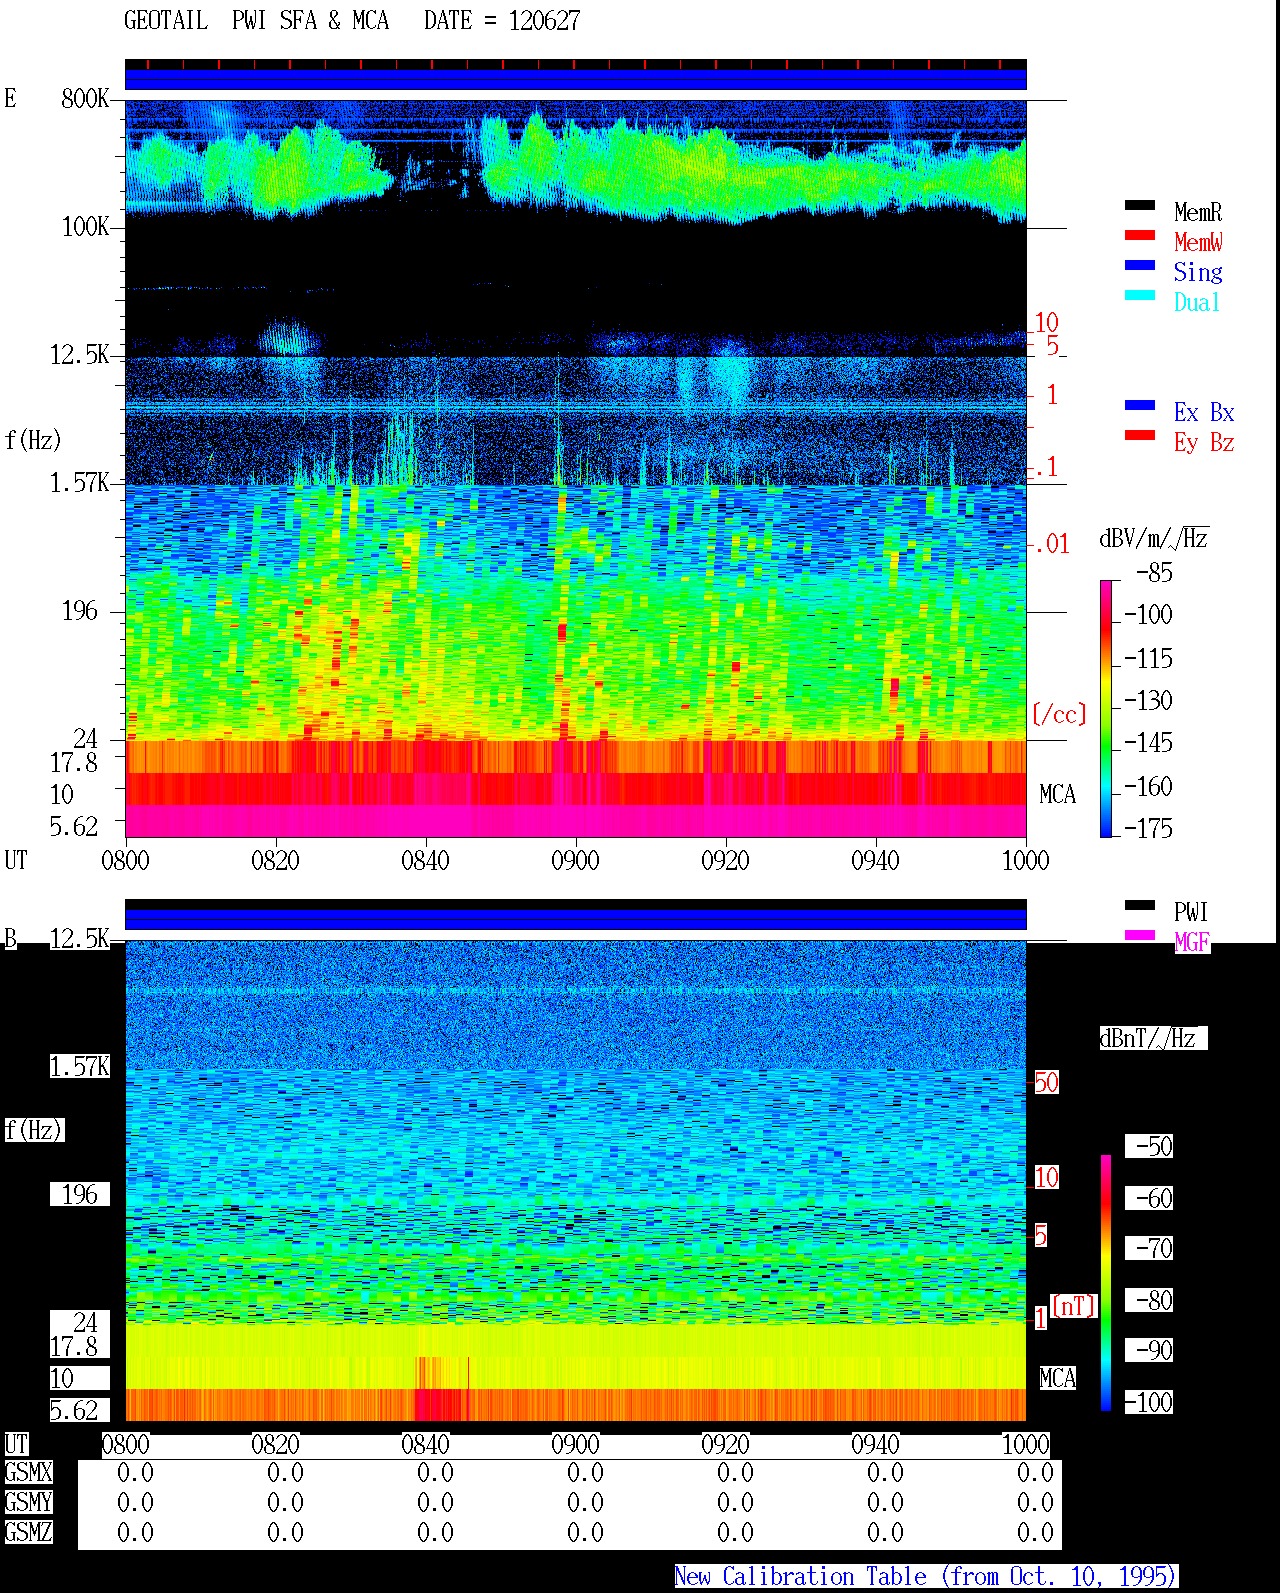
Task: Click the 0800 time tick under E panel
Action: pyautogui.click(x=125, y=861)
